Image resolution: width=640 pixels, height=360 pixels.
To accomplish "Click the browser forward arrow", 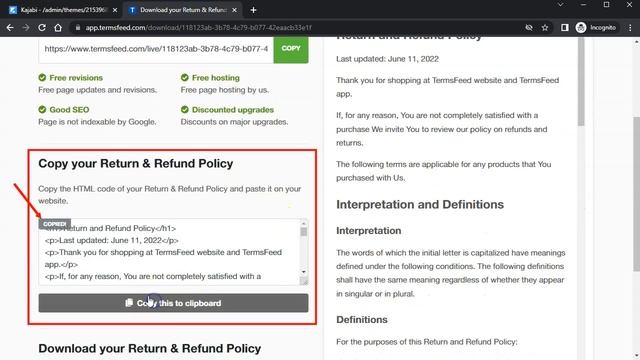I will (26, 28).
